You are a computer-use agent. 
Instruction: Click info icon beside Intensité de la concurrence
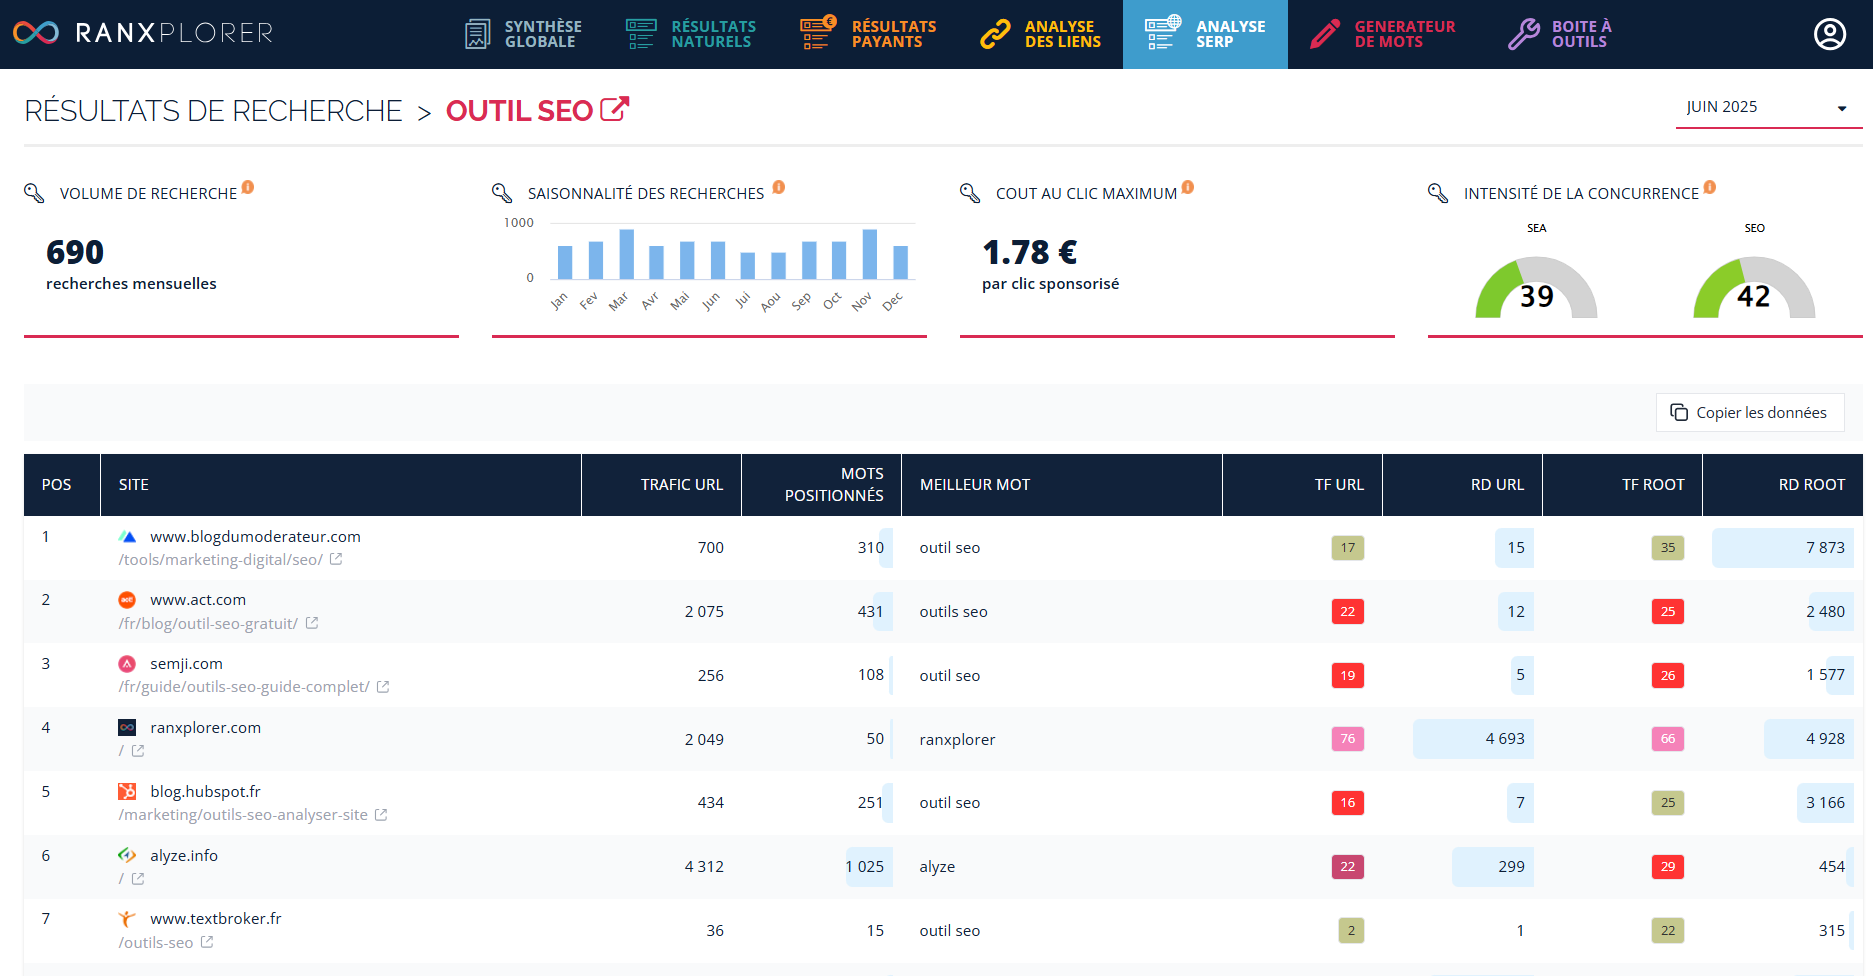[x=1710, y=187]
